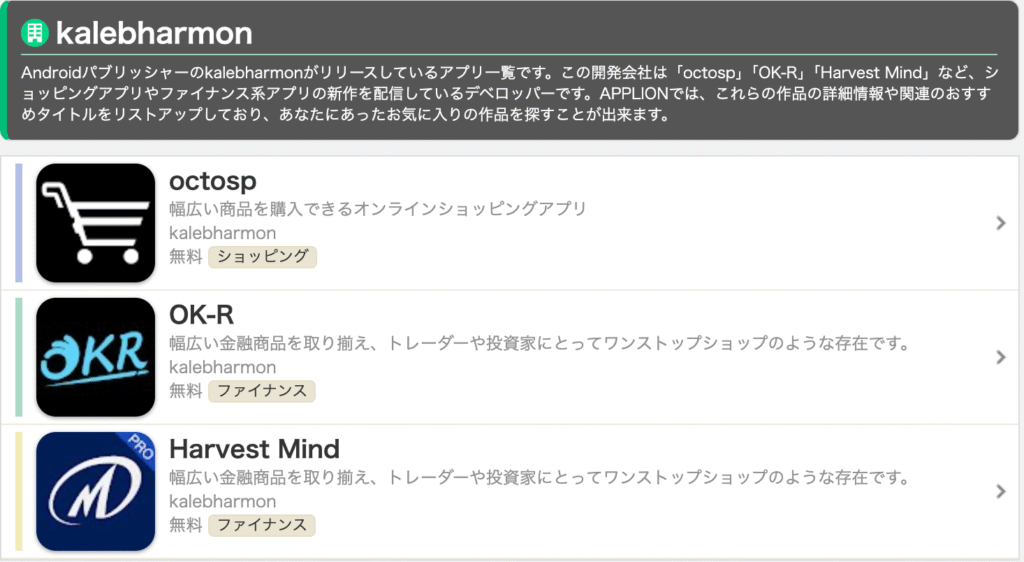
Task: Click the Harvest Mind app icon
Action: [96, 491]
